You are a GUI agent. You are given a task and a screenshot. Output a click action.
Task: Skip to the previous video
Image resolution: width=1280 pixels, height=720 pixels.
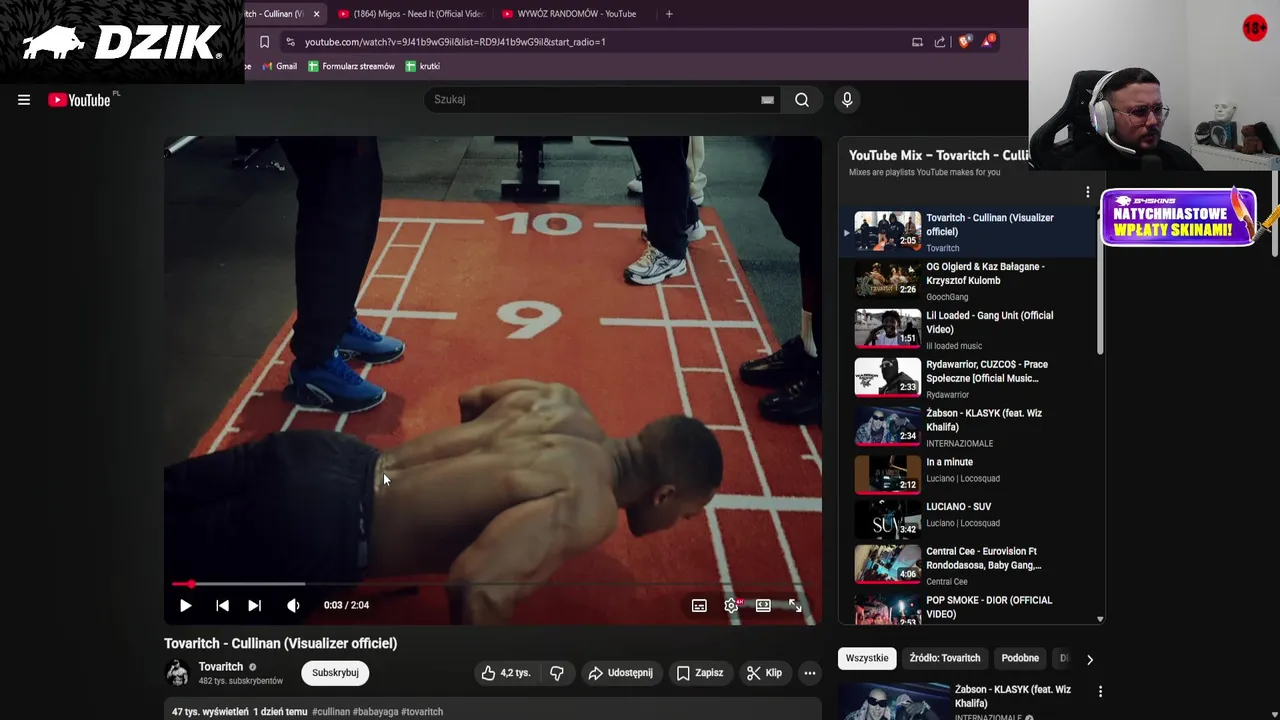pyautogui.click(x=222, y=605)
